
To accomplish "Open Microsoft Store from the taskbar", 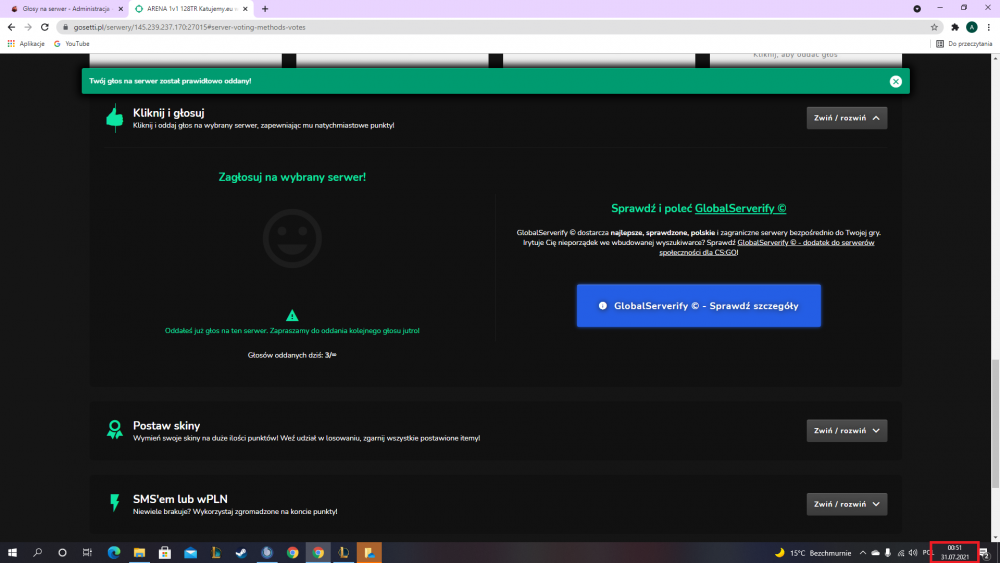I will coord(165,553).
